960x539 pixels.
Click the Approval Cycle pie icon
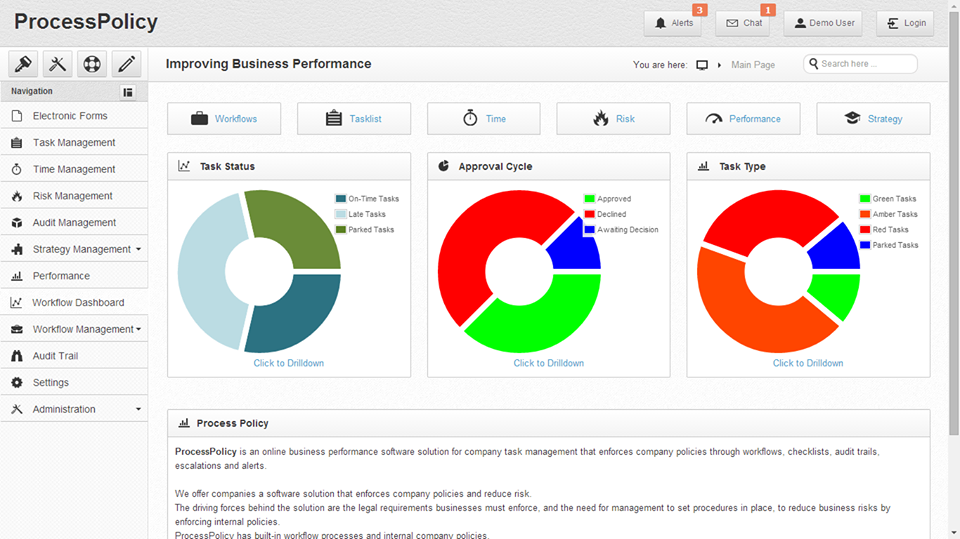coord(444,165)
